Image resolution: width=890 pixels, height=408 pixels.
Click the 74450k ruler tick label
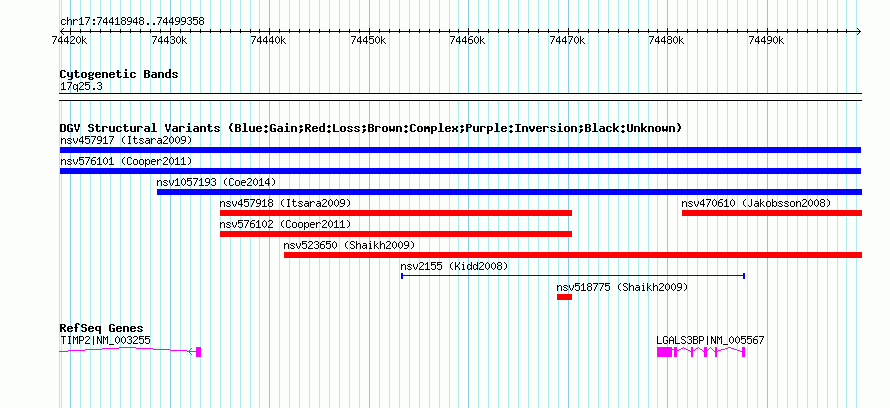[369, 40]
